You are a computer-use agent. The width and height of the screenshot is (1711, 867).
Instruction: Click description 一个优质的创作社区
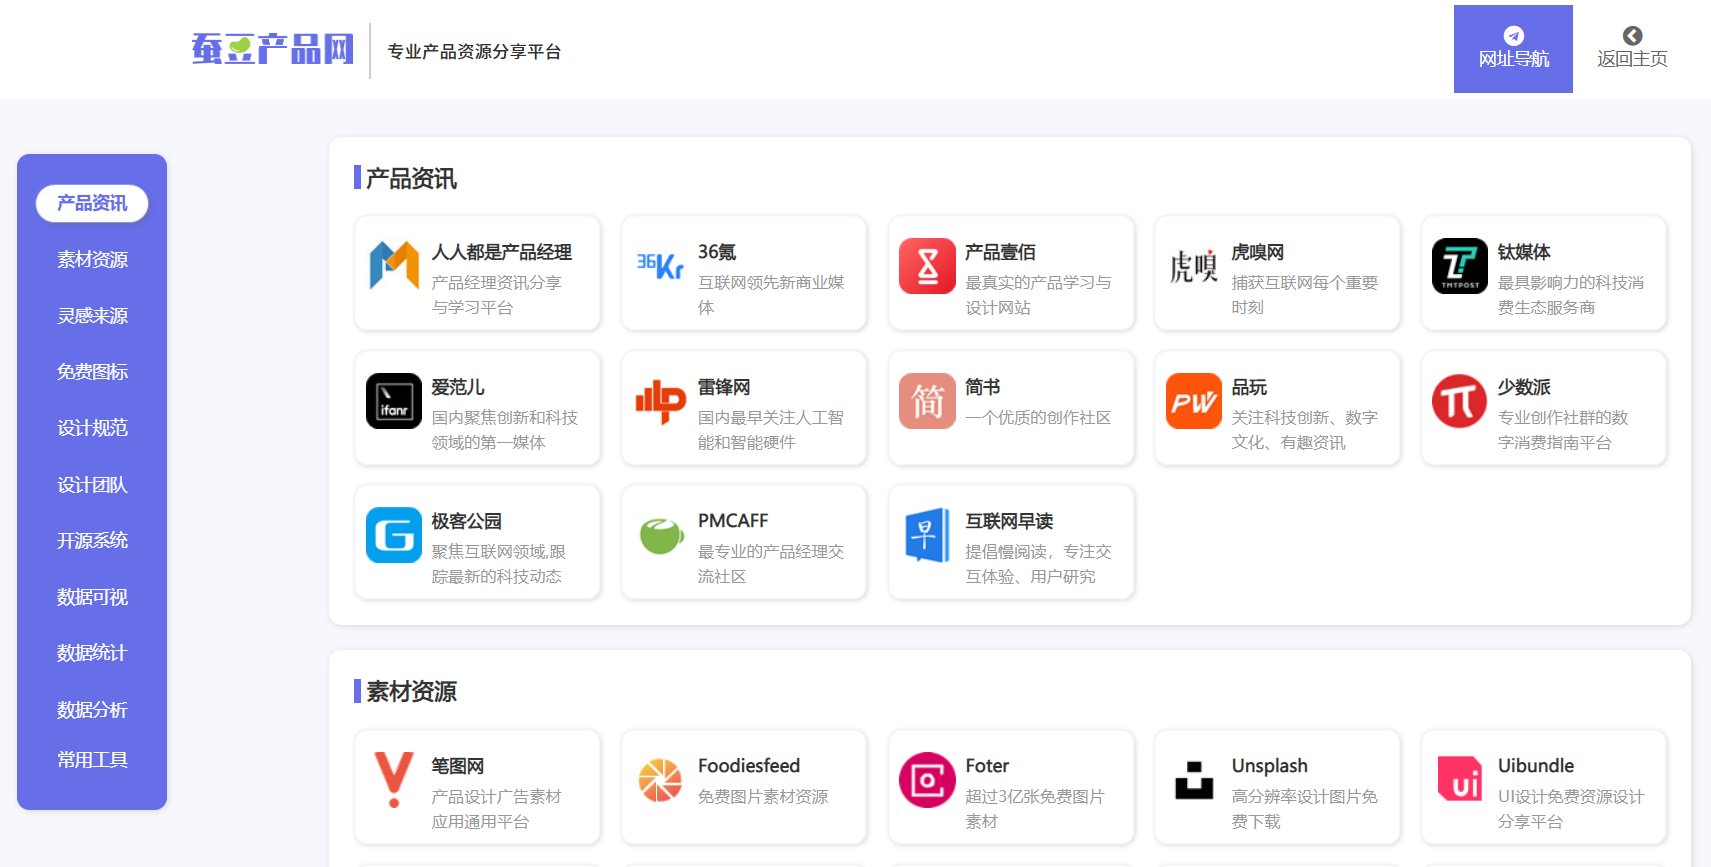[x=1038, y=417]
